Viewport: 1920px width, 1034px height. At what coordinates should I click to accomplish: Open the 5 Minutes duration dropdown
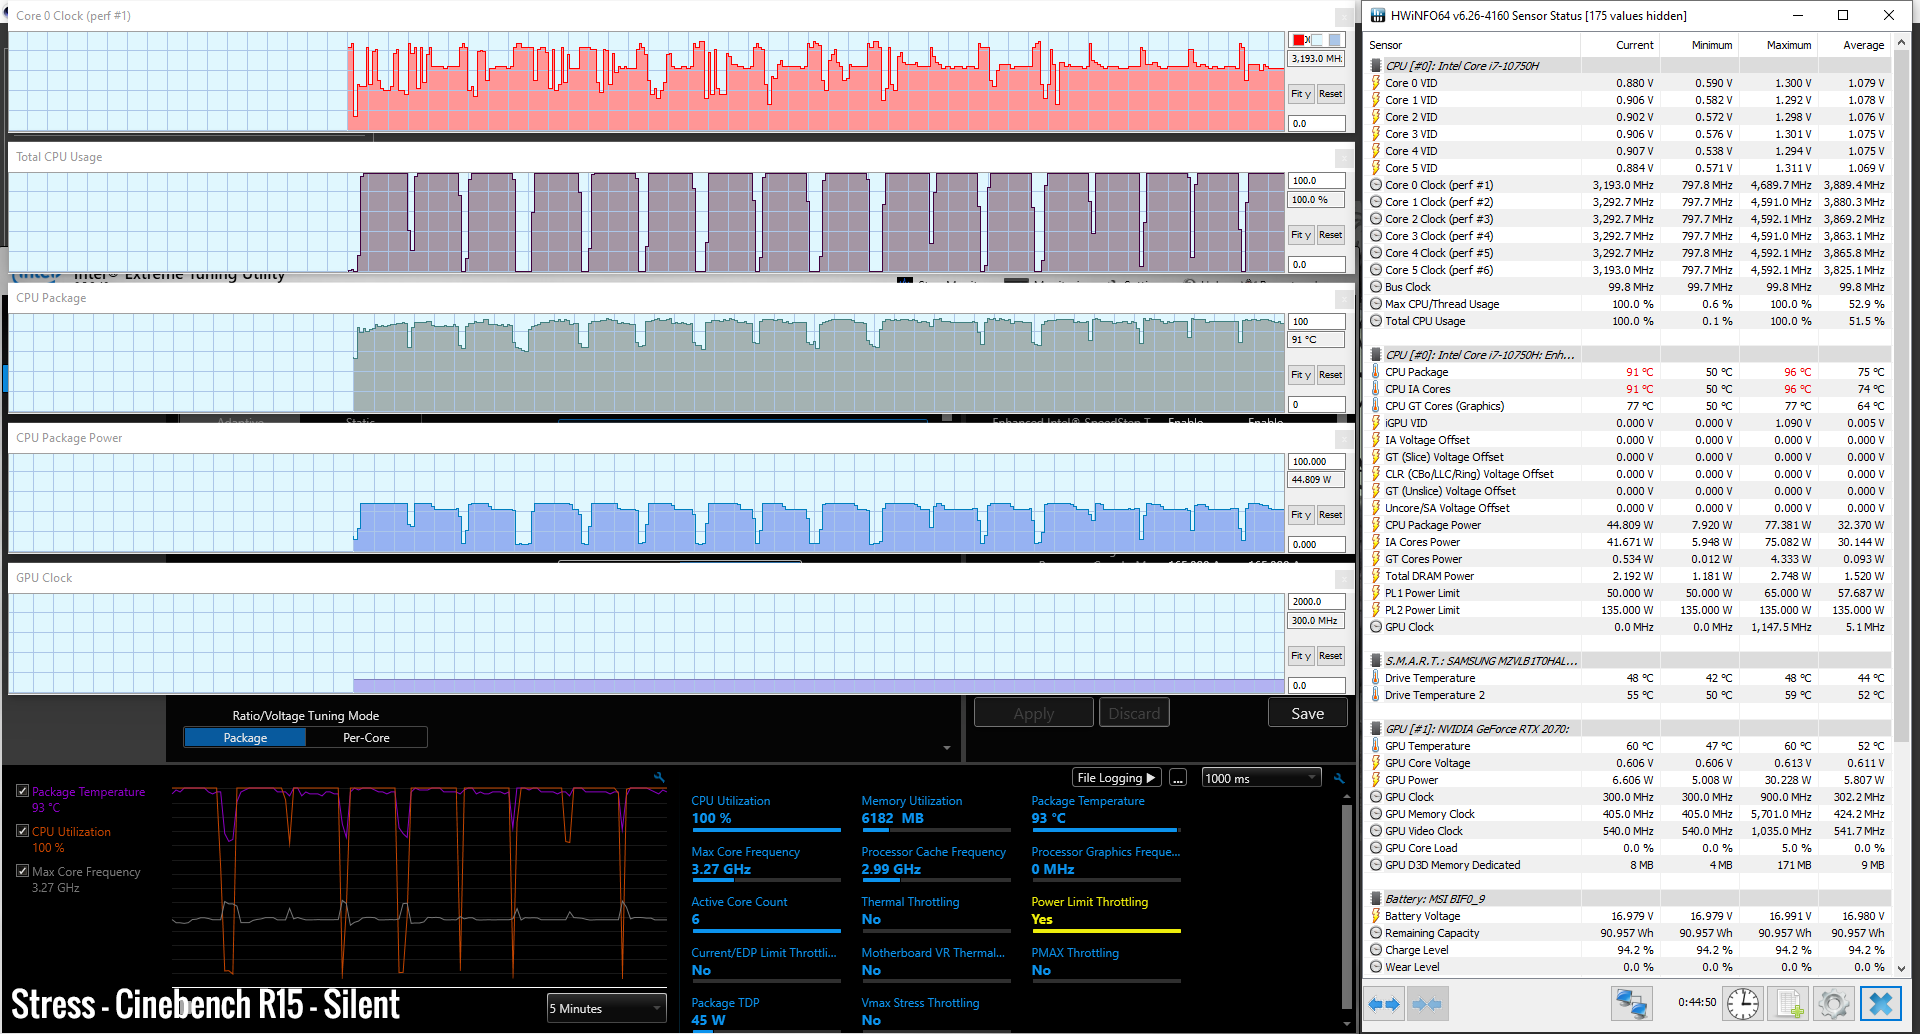606,1008
